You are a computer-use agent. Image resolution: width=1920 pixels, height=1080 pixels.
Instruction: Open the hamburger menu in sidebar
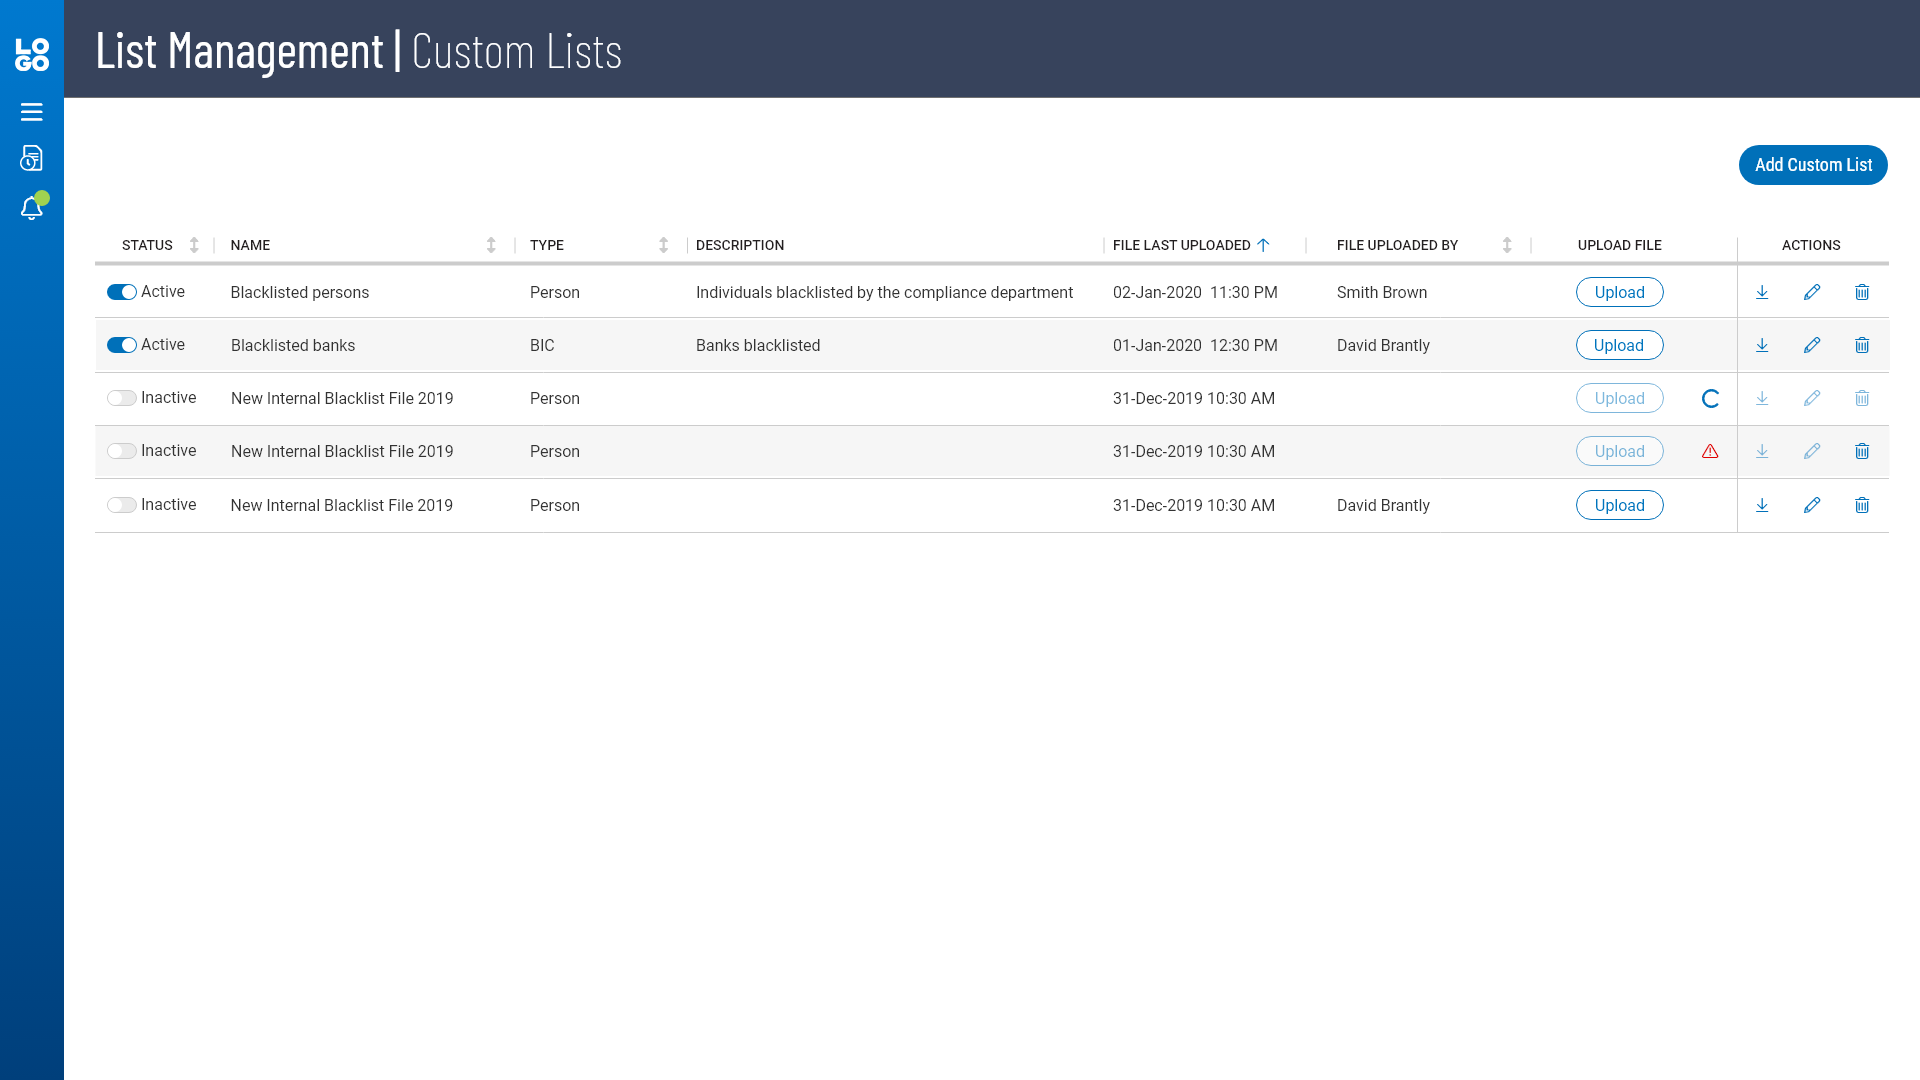click(31, 112)
